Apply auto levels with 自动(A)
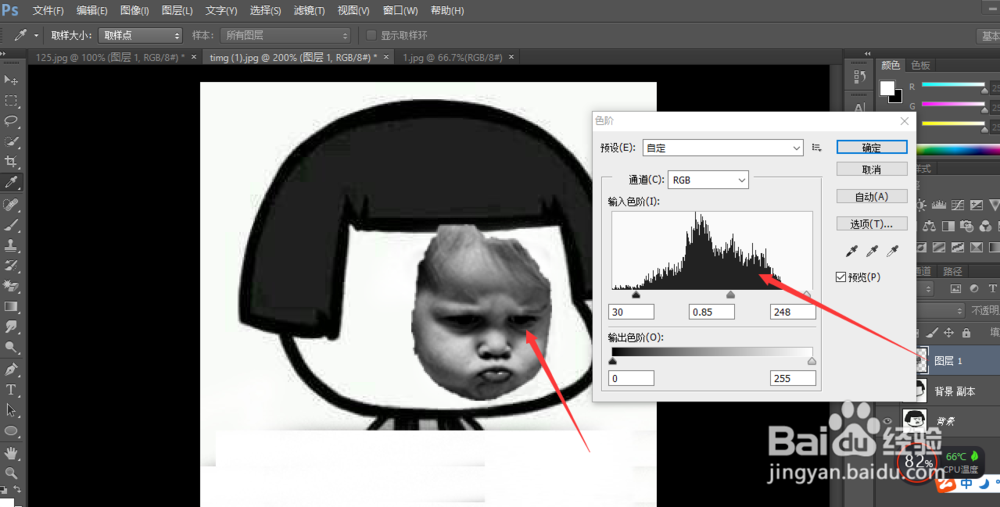The width and height of the screenshot is (1000, 507). point(872,196)
